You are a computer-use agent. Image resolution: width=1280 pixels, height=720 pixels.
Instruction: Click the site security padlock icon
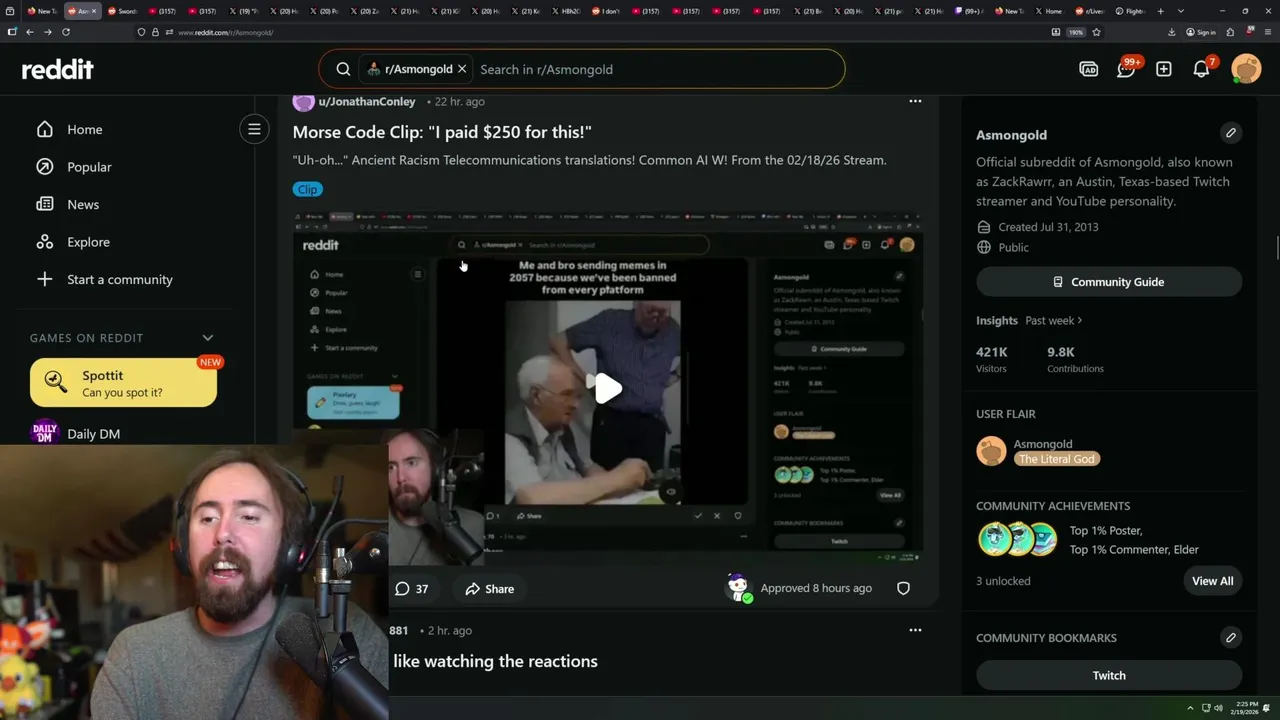pyautogui.click(x=154, y=32)
